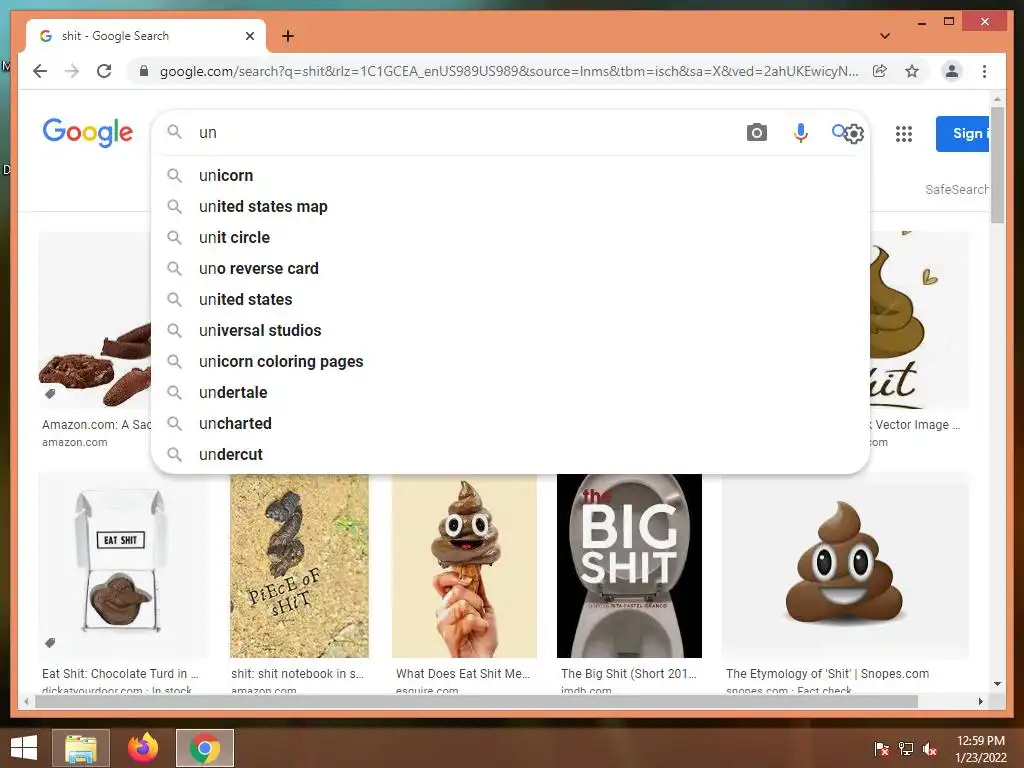This screenshot has width=1024, height=768.
Task: Open the 'Piece of Shit' notebook image
Action: [x=299, y=566]
